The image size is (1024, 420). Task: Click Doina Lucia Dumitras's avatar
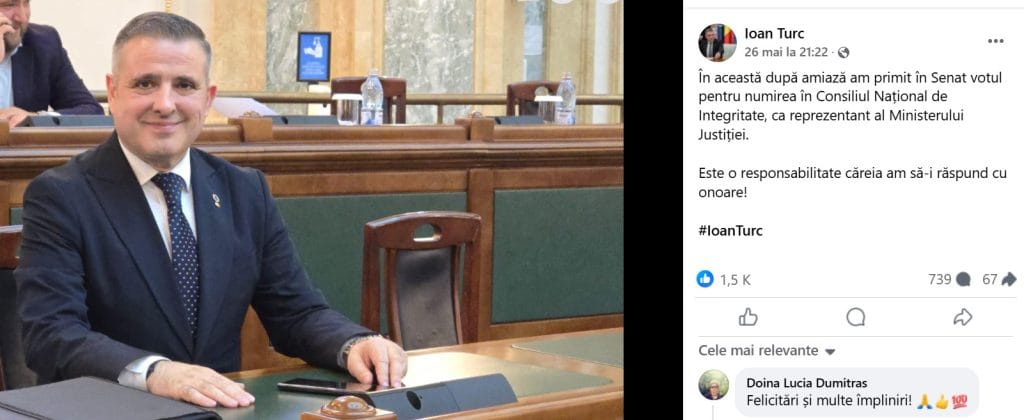[713, 385]
